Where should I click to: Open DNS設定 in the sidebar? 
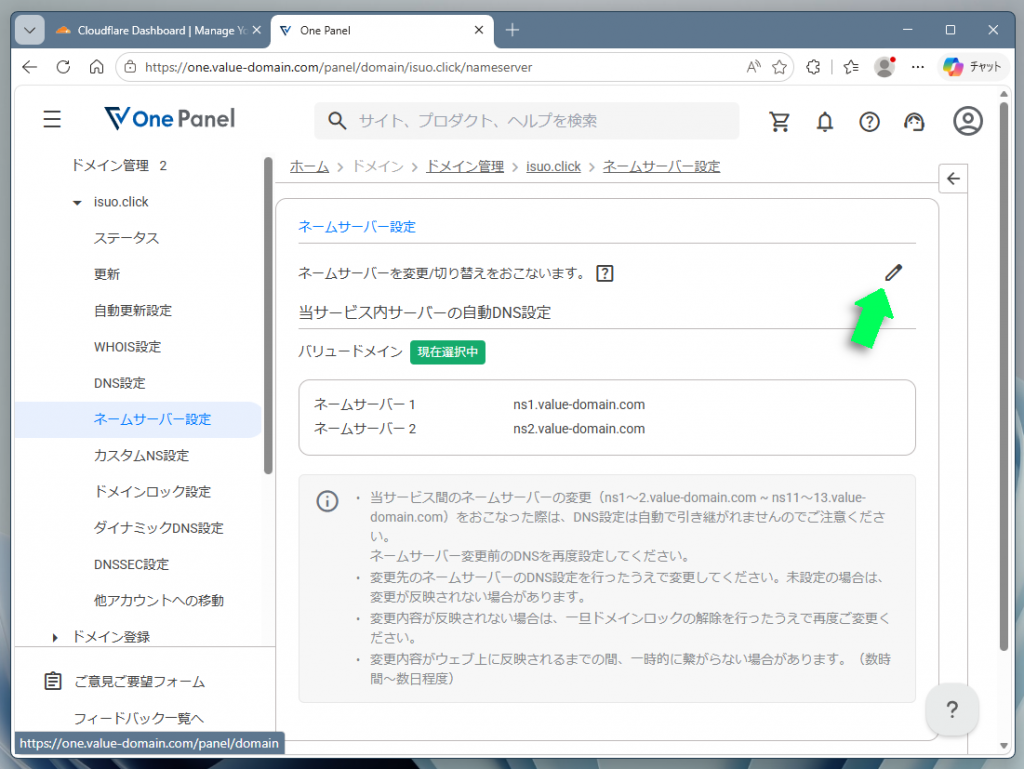coord(120,383)
